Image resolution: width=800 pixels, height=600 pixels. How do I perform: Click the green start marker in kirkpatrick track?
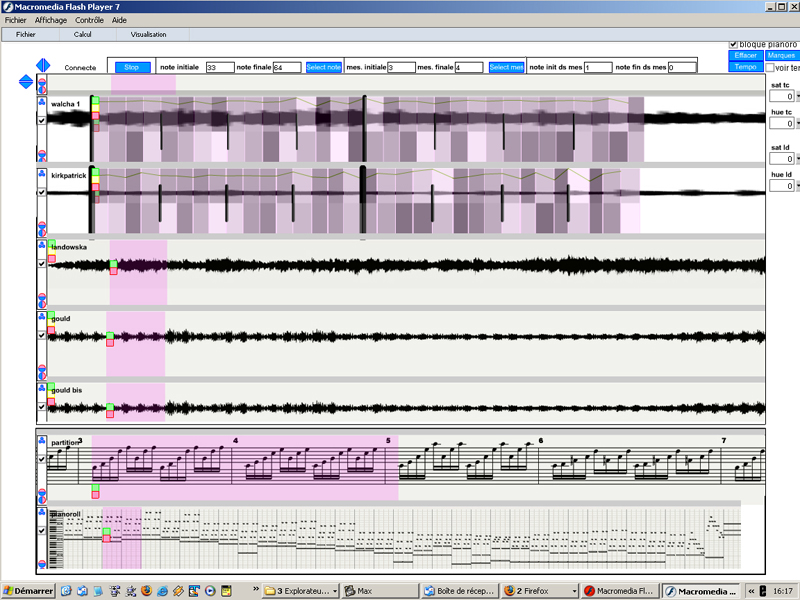pyautogui.click(x=95, y=172)
